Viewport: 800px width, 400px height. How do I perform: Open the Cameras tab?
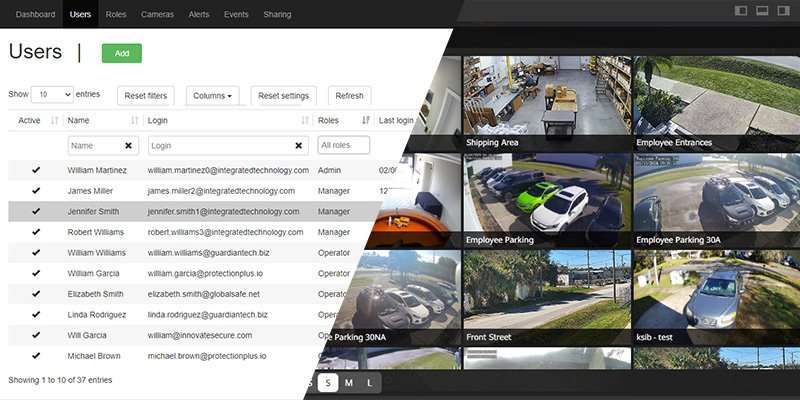click(x=157, y=14)
